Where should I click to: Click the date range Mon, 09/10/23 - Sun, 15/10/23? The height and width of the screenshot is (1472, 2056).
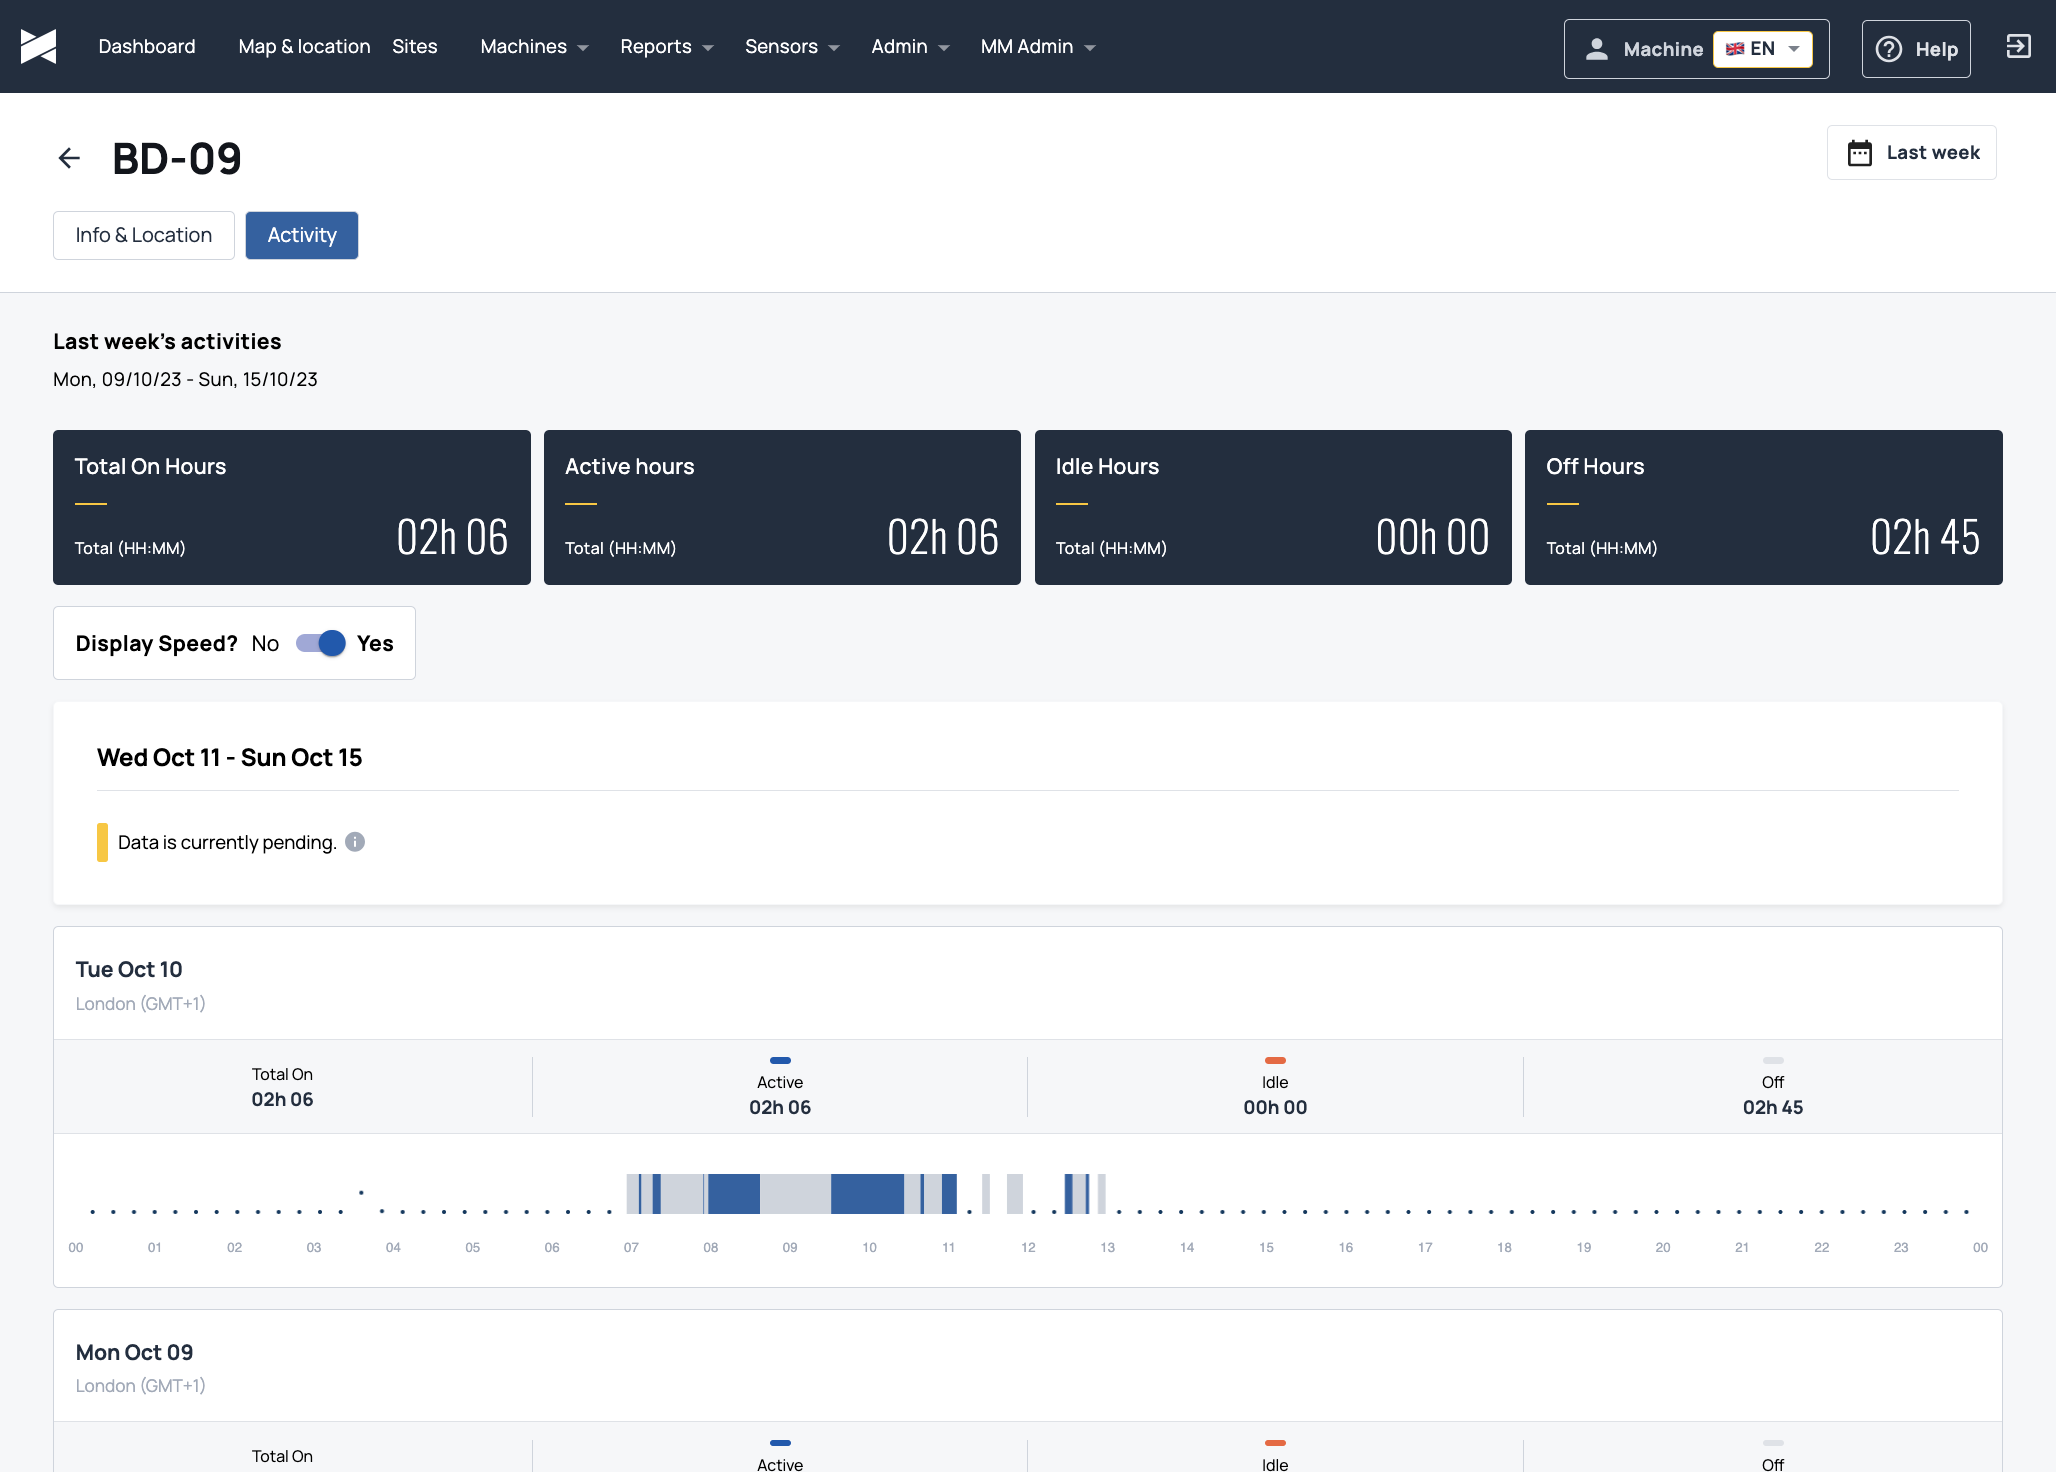pos(185,379)
